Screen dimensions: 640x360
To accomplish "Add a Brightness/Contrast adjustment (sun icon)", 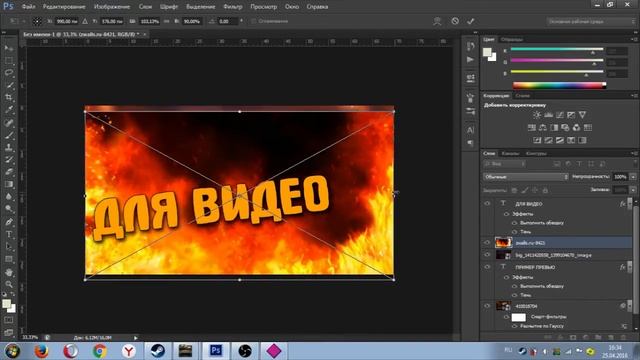I will (x=537, y=115).
